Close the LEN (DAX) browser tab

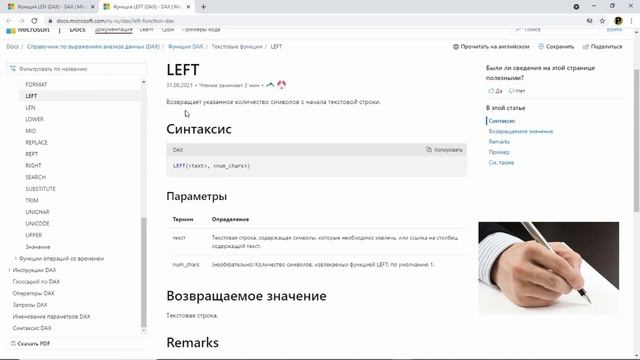(92, 7)
